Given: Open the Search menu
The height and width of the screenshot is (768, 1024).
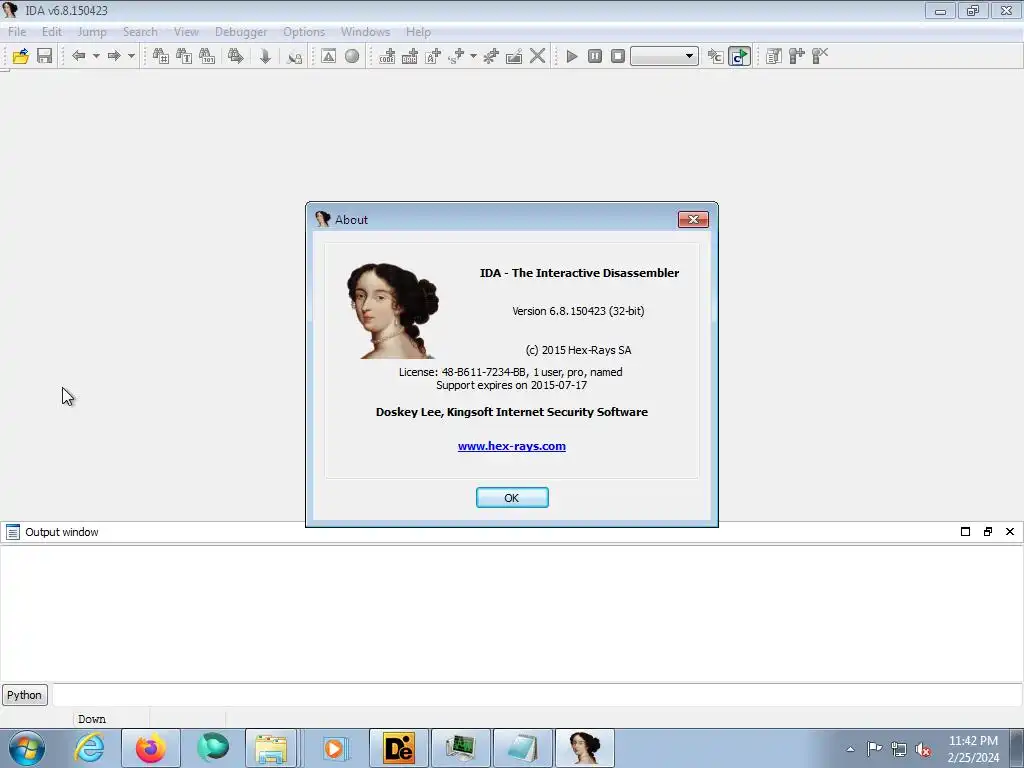Looking at the screenshot, I should coord(140,31).
